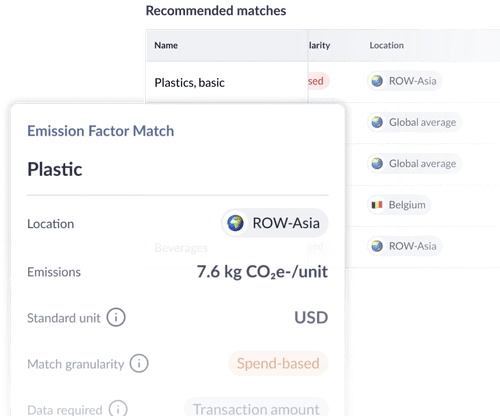Click the Belgium flag icon
The image size is (500, 416).
[x=377, y=205]
